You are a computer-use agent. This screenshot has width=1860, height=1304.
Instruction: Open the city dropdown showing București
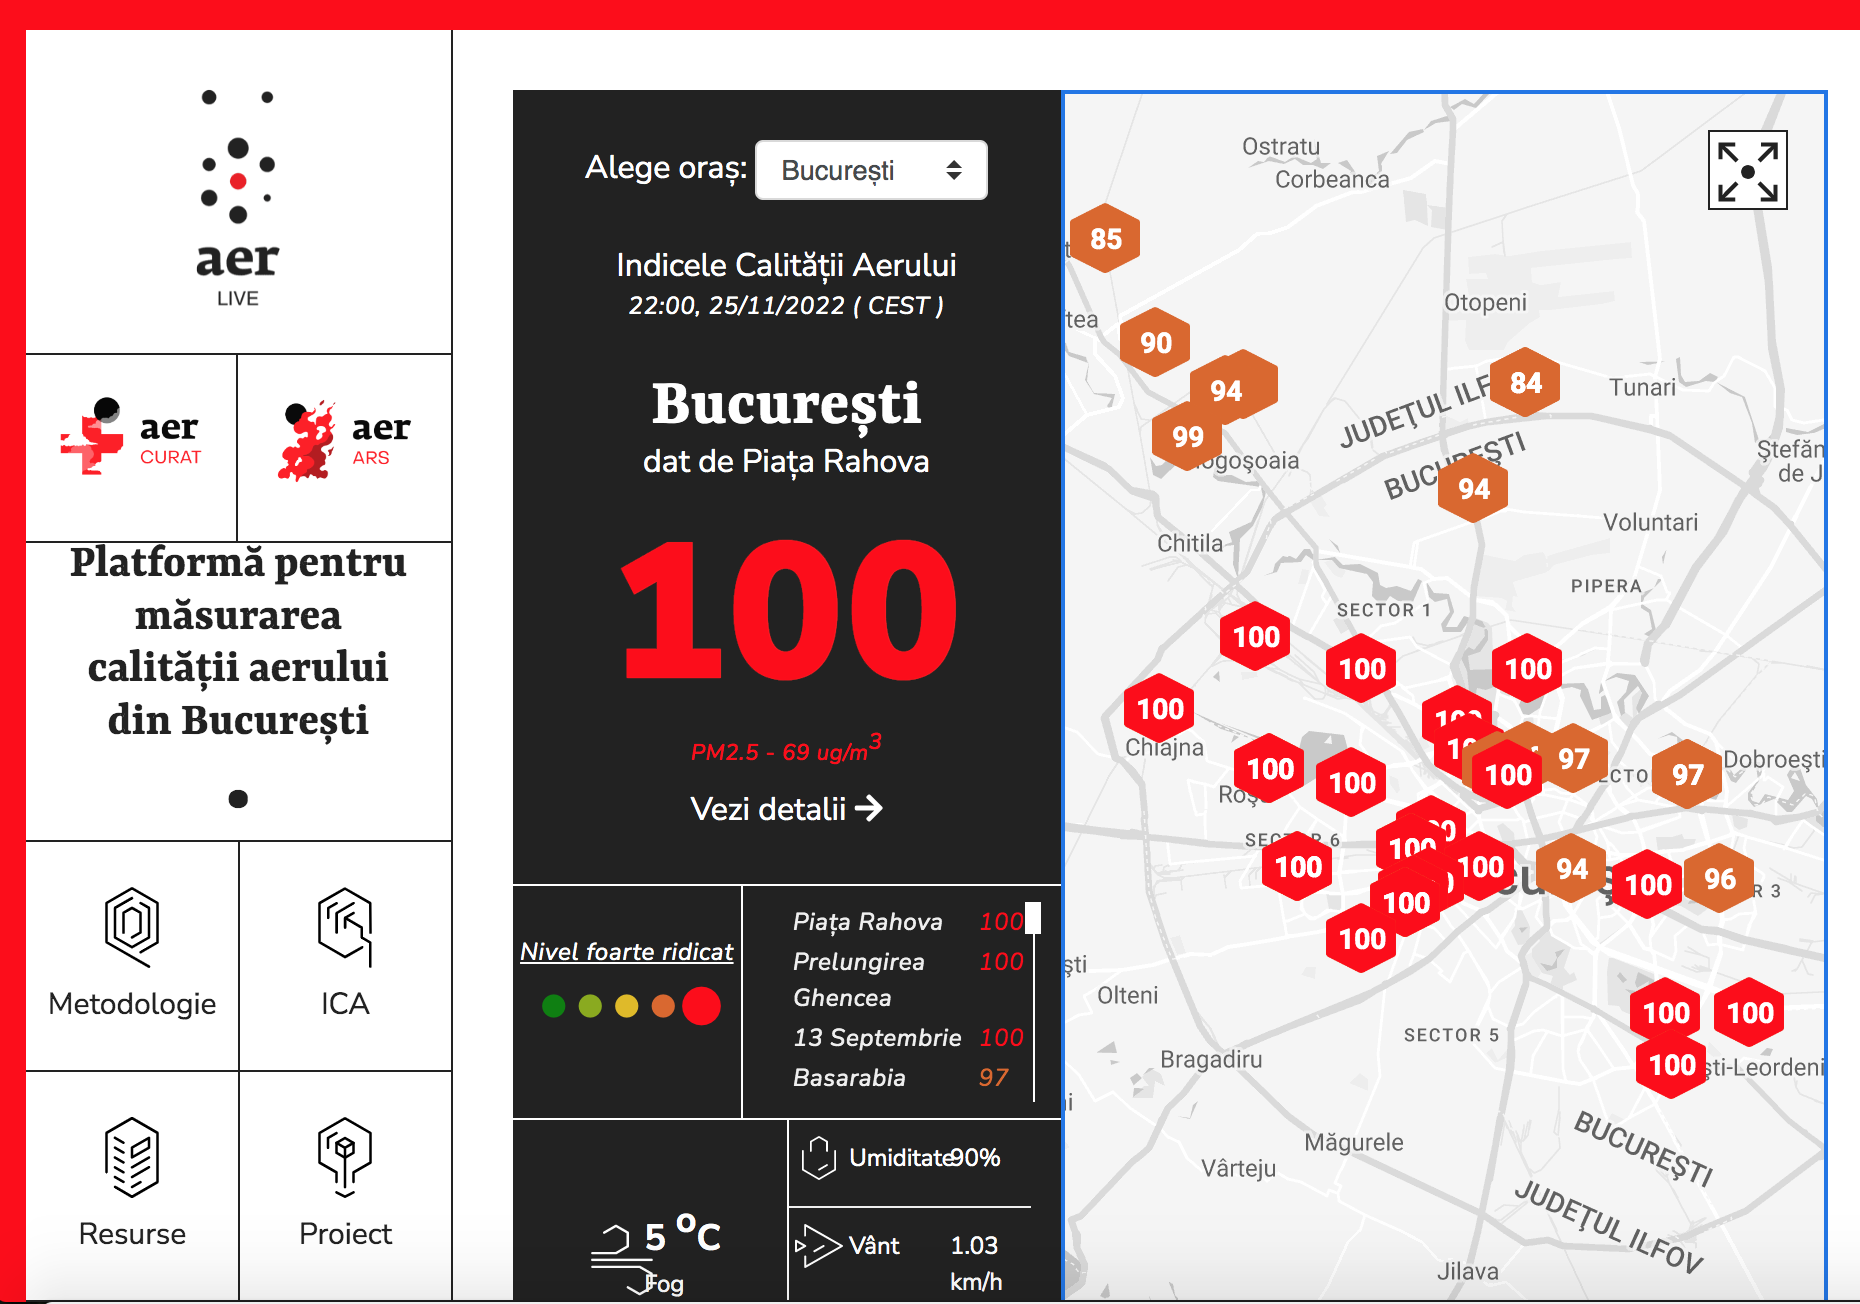pos(871,170)
